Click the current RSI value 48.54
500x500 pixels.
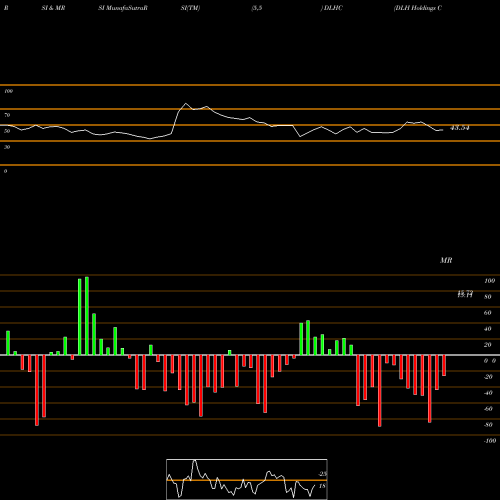[x=460, y=128]
